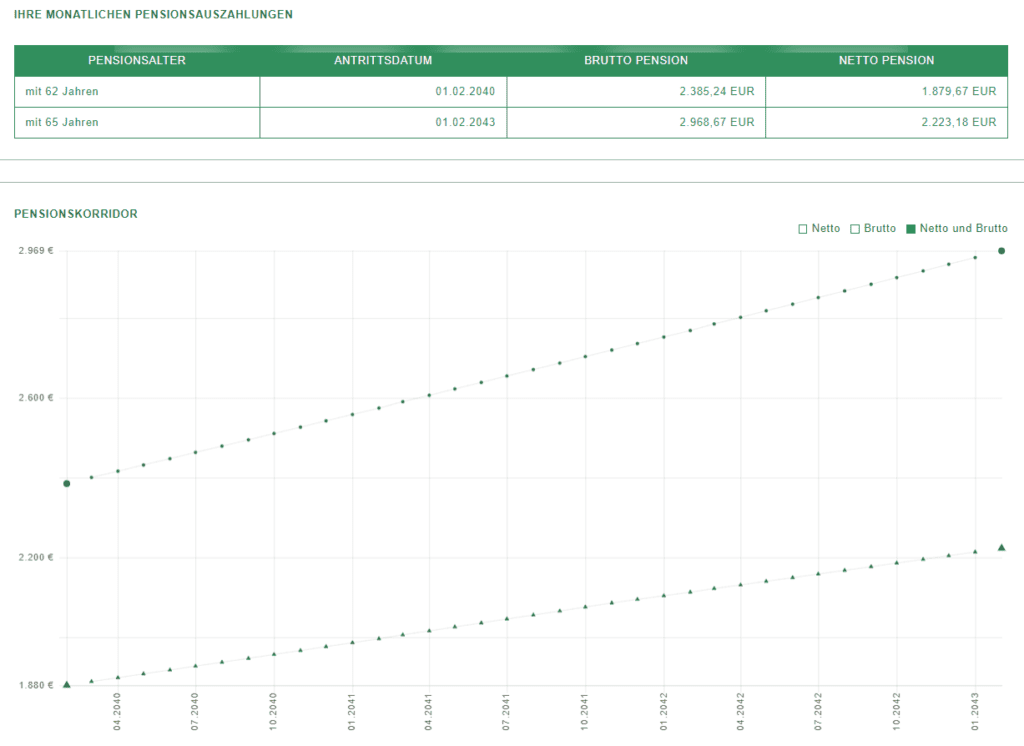Image resolution: width=1024 pixels, height=746 pixels.
Task: Click the large Netto triangle marker at chart start
Action: [66, 685]
